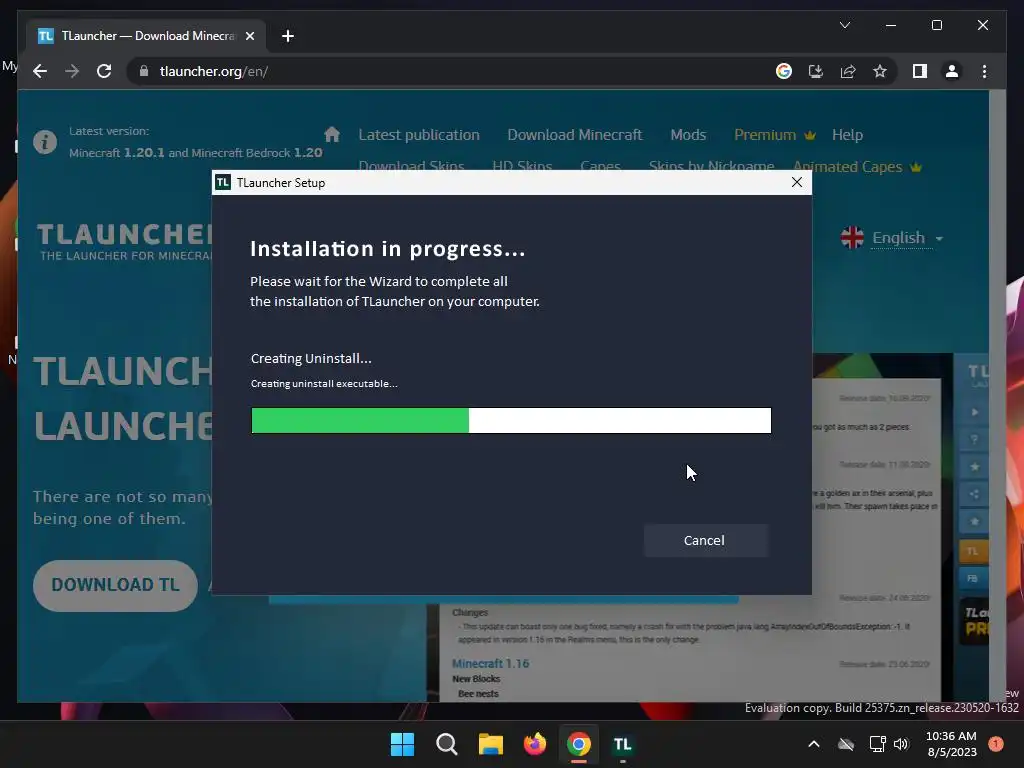Click the installation progress bar
The width and height of the screenshot is (1024, 768).
click(511, 421)
